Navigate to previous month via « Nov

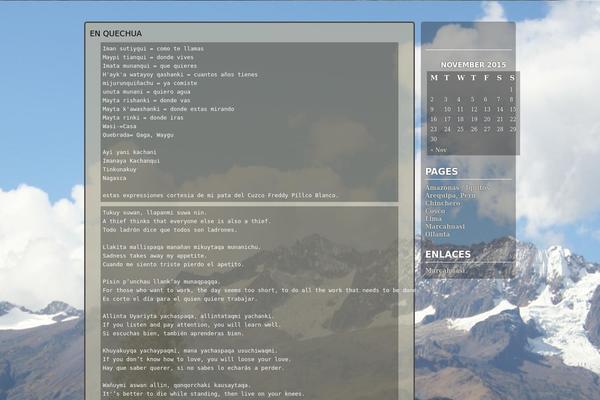click(438, 150)
